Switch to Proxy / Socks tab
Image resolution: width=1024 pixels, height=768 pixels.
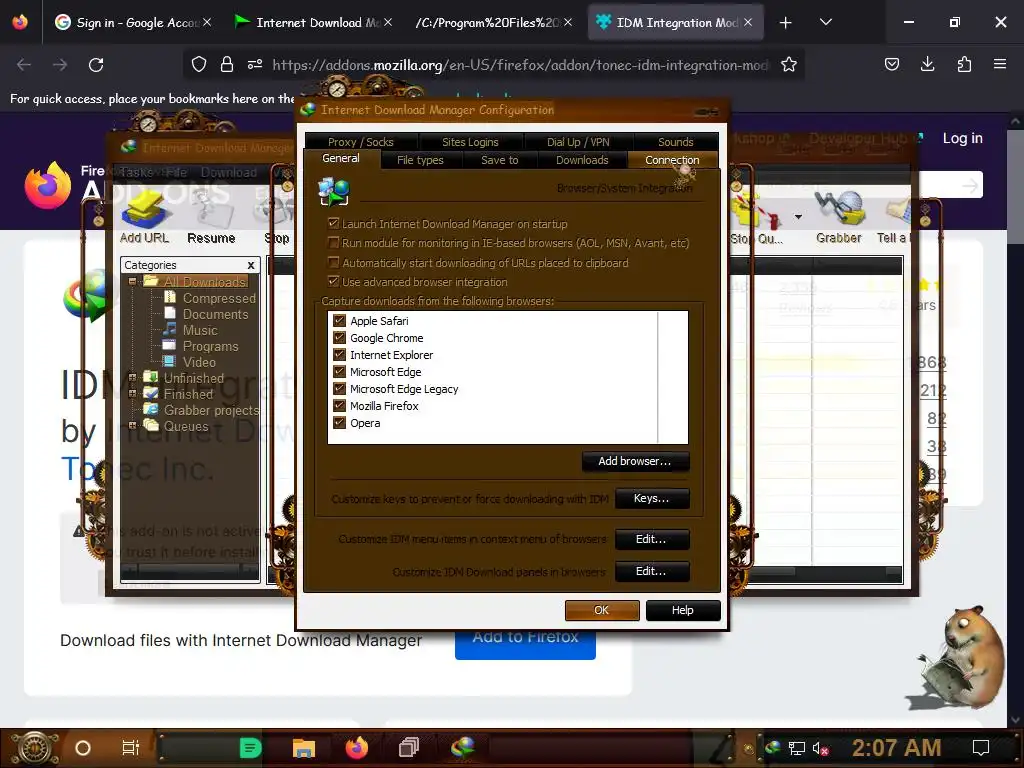pyautogui.click(x=360, y=142)
